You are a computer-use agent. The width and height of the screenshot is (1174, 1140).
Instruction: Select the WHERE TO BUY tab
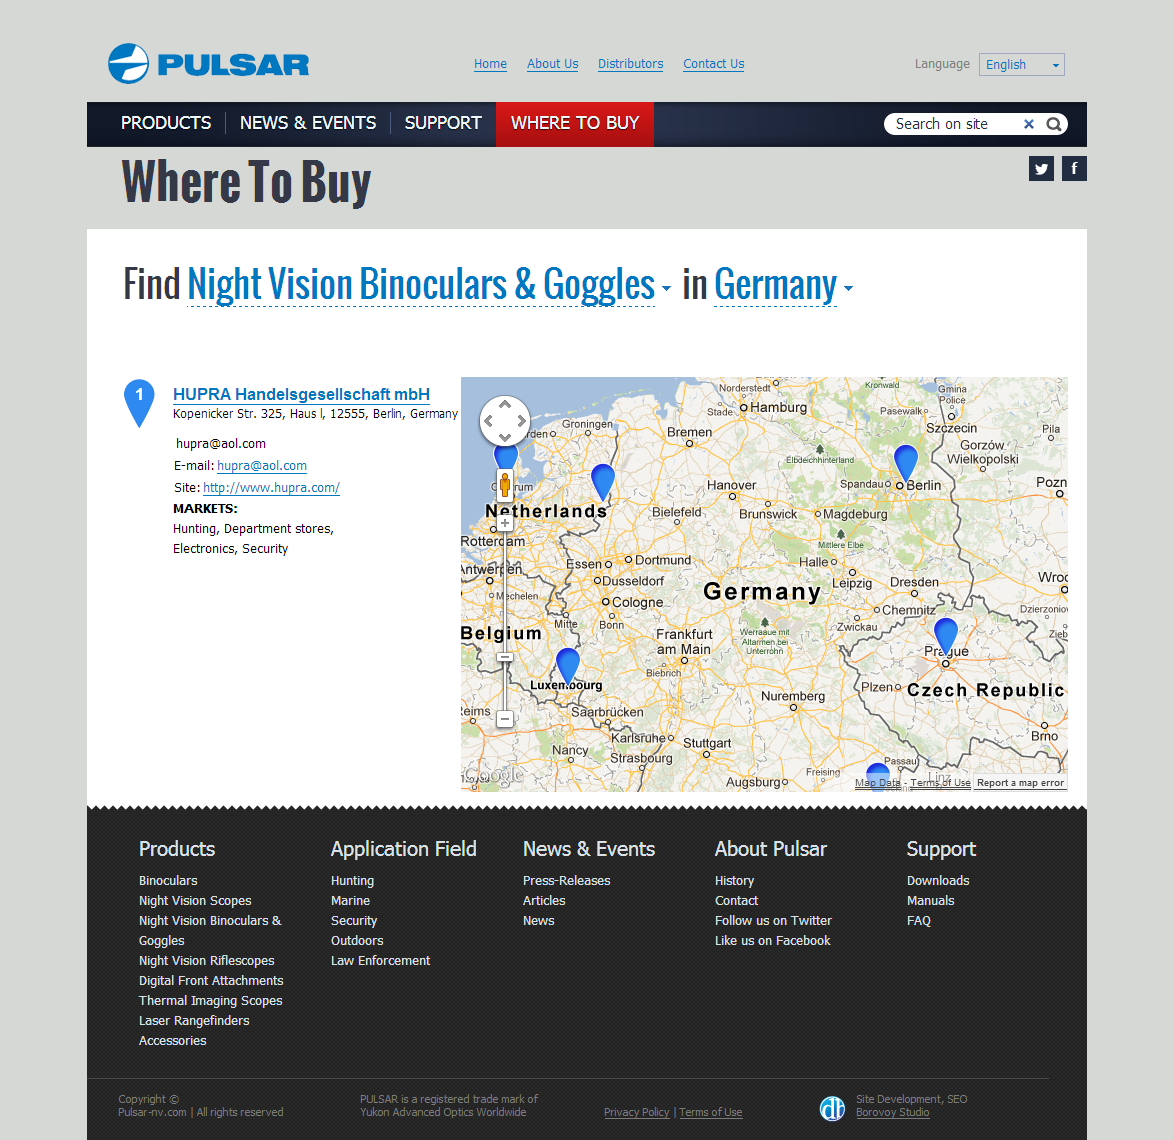[575, 124]
